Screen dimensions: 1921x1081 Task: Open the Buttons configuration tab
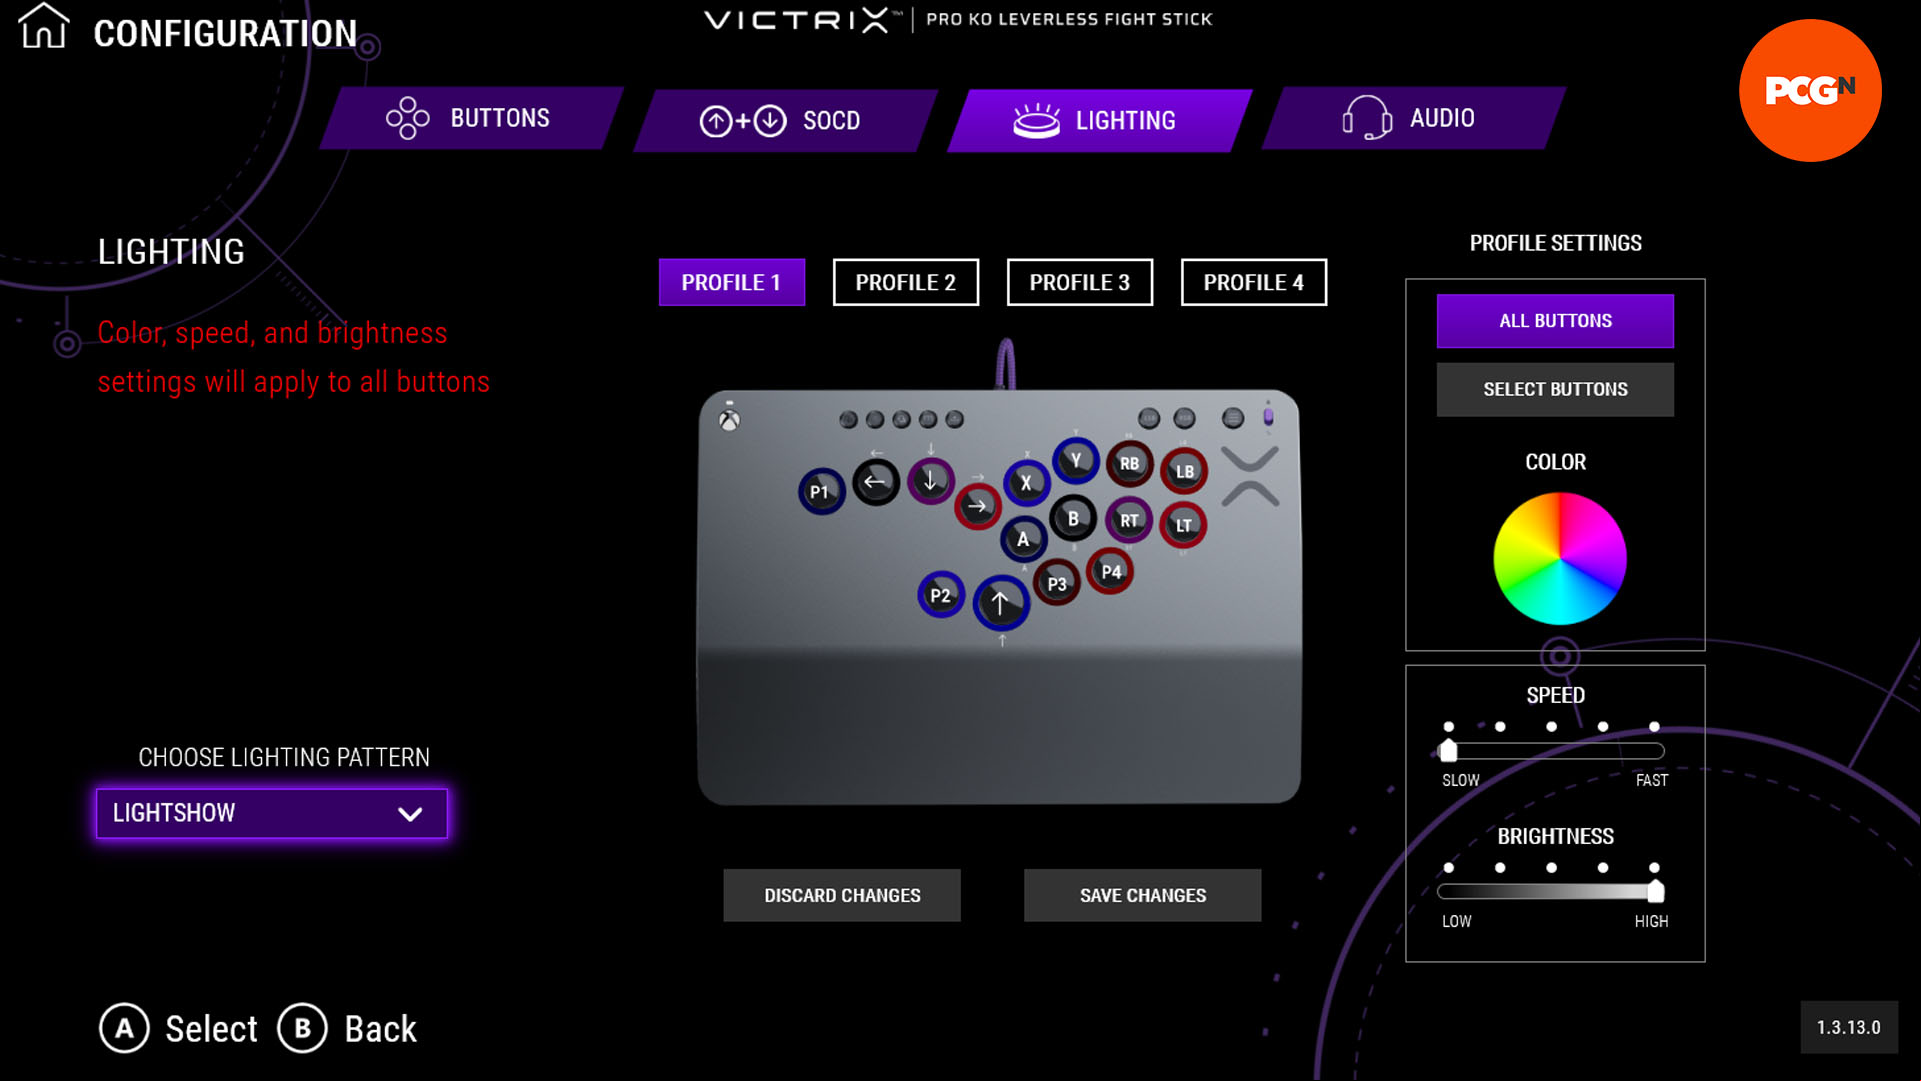click(471, 118)
